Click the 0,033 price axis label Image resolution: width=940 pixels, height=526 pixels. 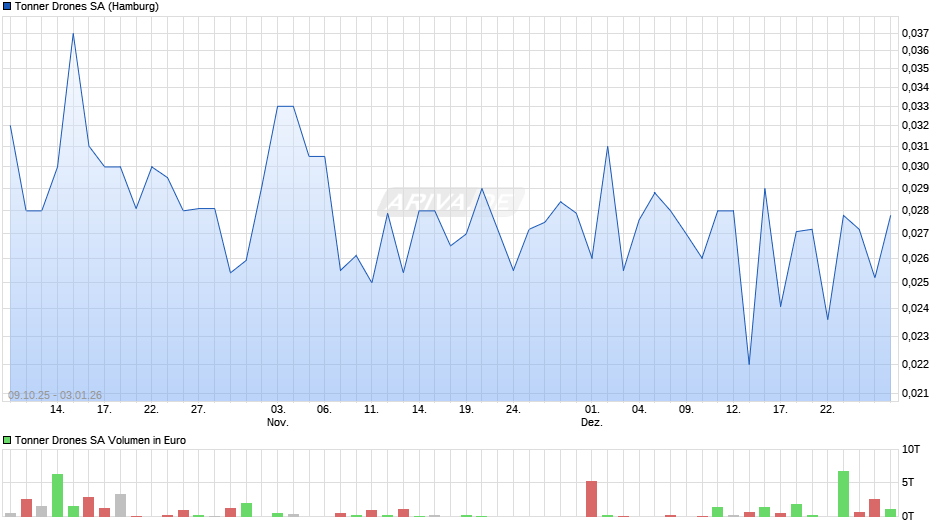(x=915, y=107)
